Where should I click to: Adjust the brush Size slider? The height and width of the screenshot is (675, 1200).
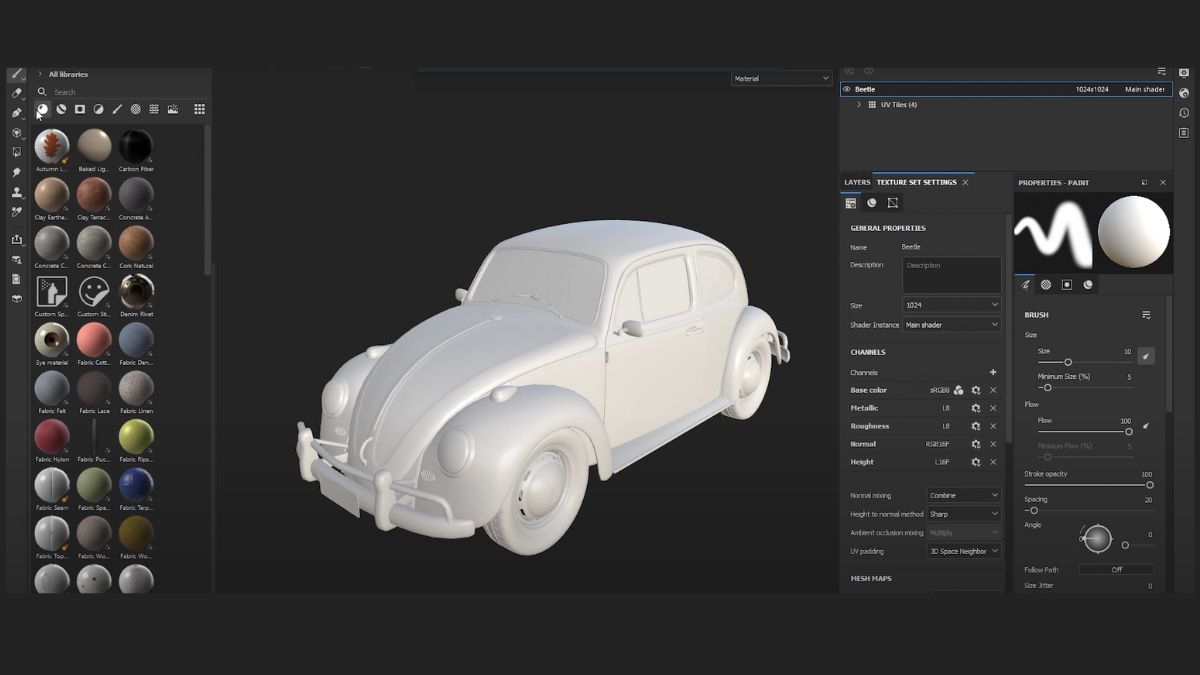(1084, 362)
